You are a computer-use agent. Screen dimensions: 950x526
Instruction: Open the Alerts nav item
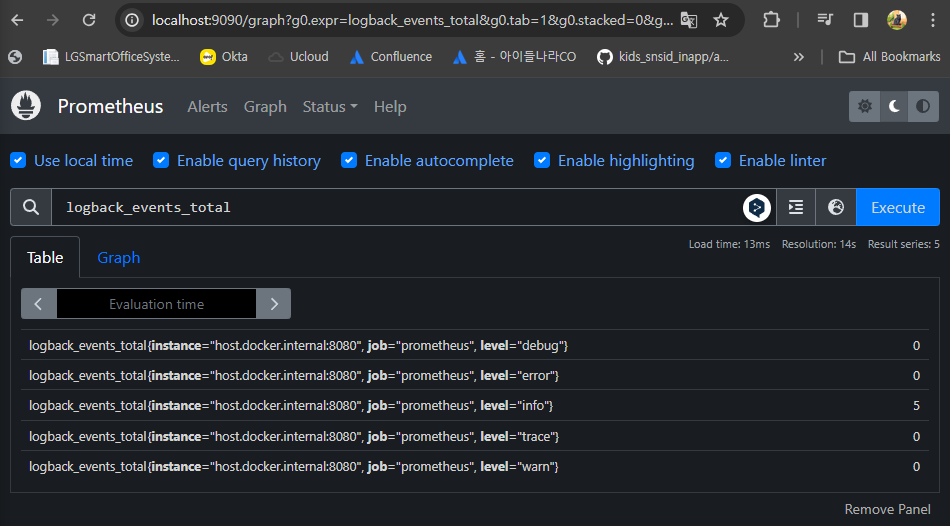pos(207,107)
